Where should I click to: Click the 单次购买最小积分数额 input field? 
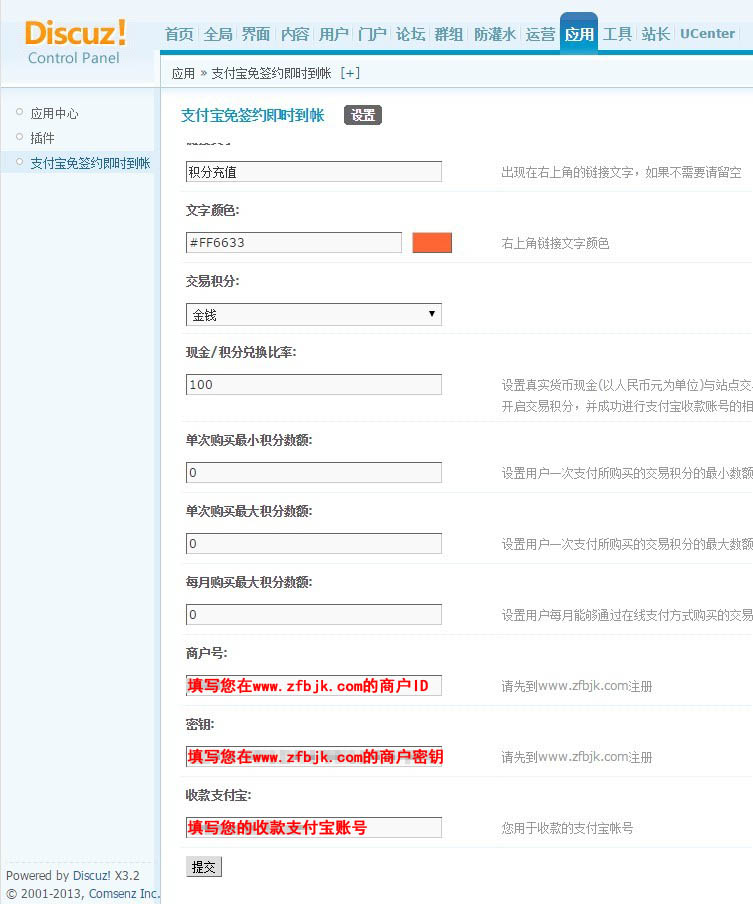[x=314, y=473]
